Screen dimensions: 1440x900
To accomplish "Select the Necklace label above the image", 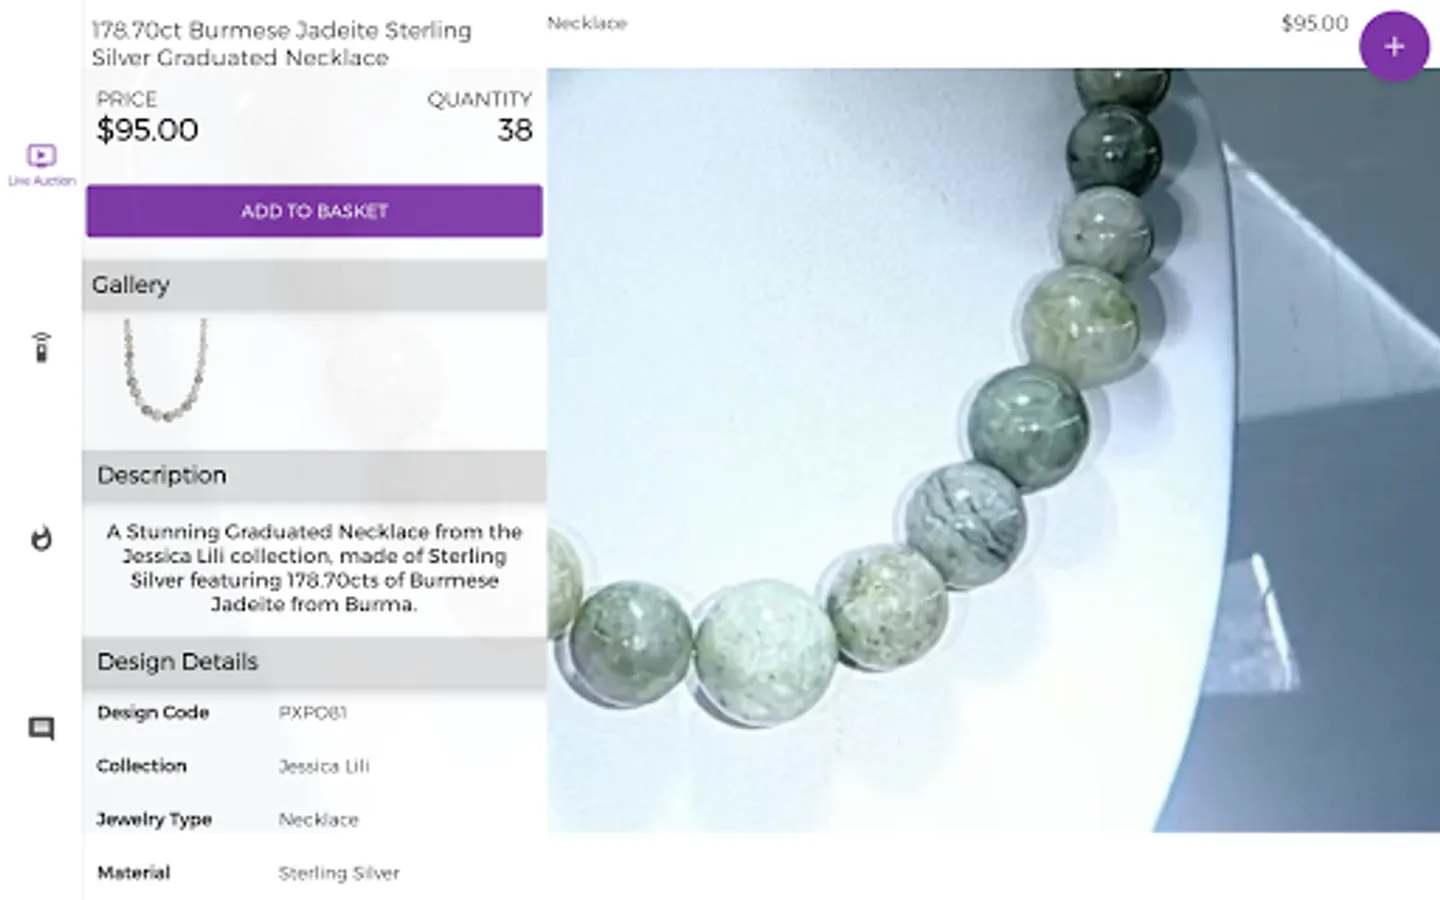I will tap(587, 23).
